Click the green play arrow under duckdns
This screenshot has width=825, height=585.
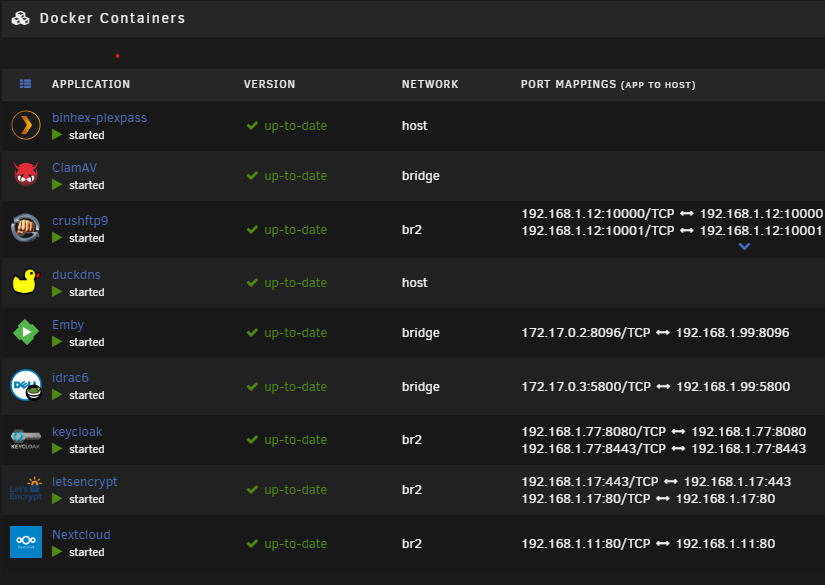pos(57,292)
